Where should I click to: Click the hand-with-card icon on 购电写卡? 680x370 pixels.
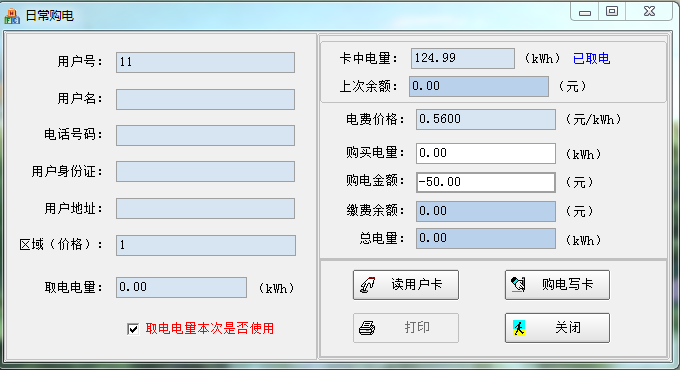coord(518,285)
